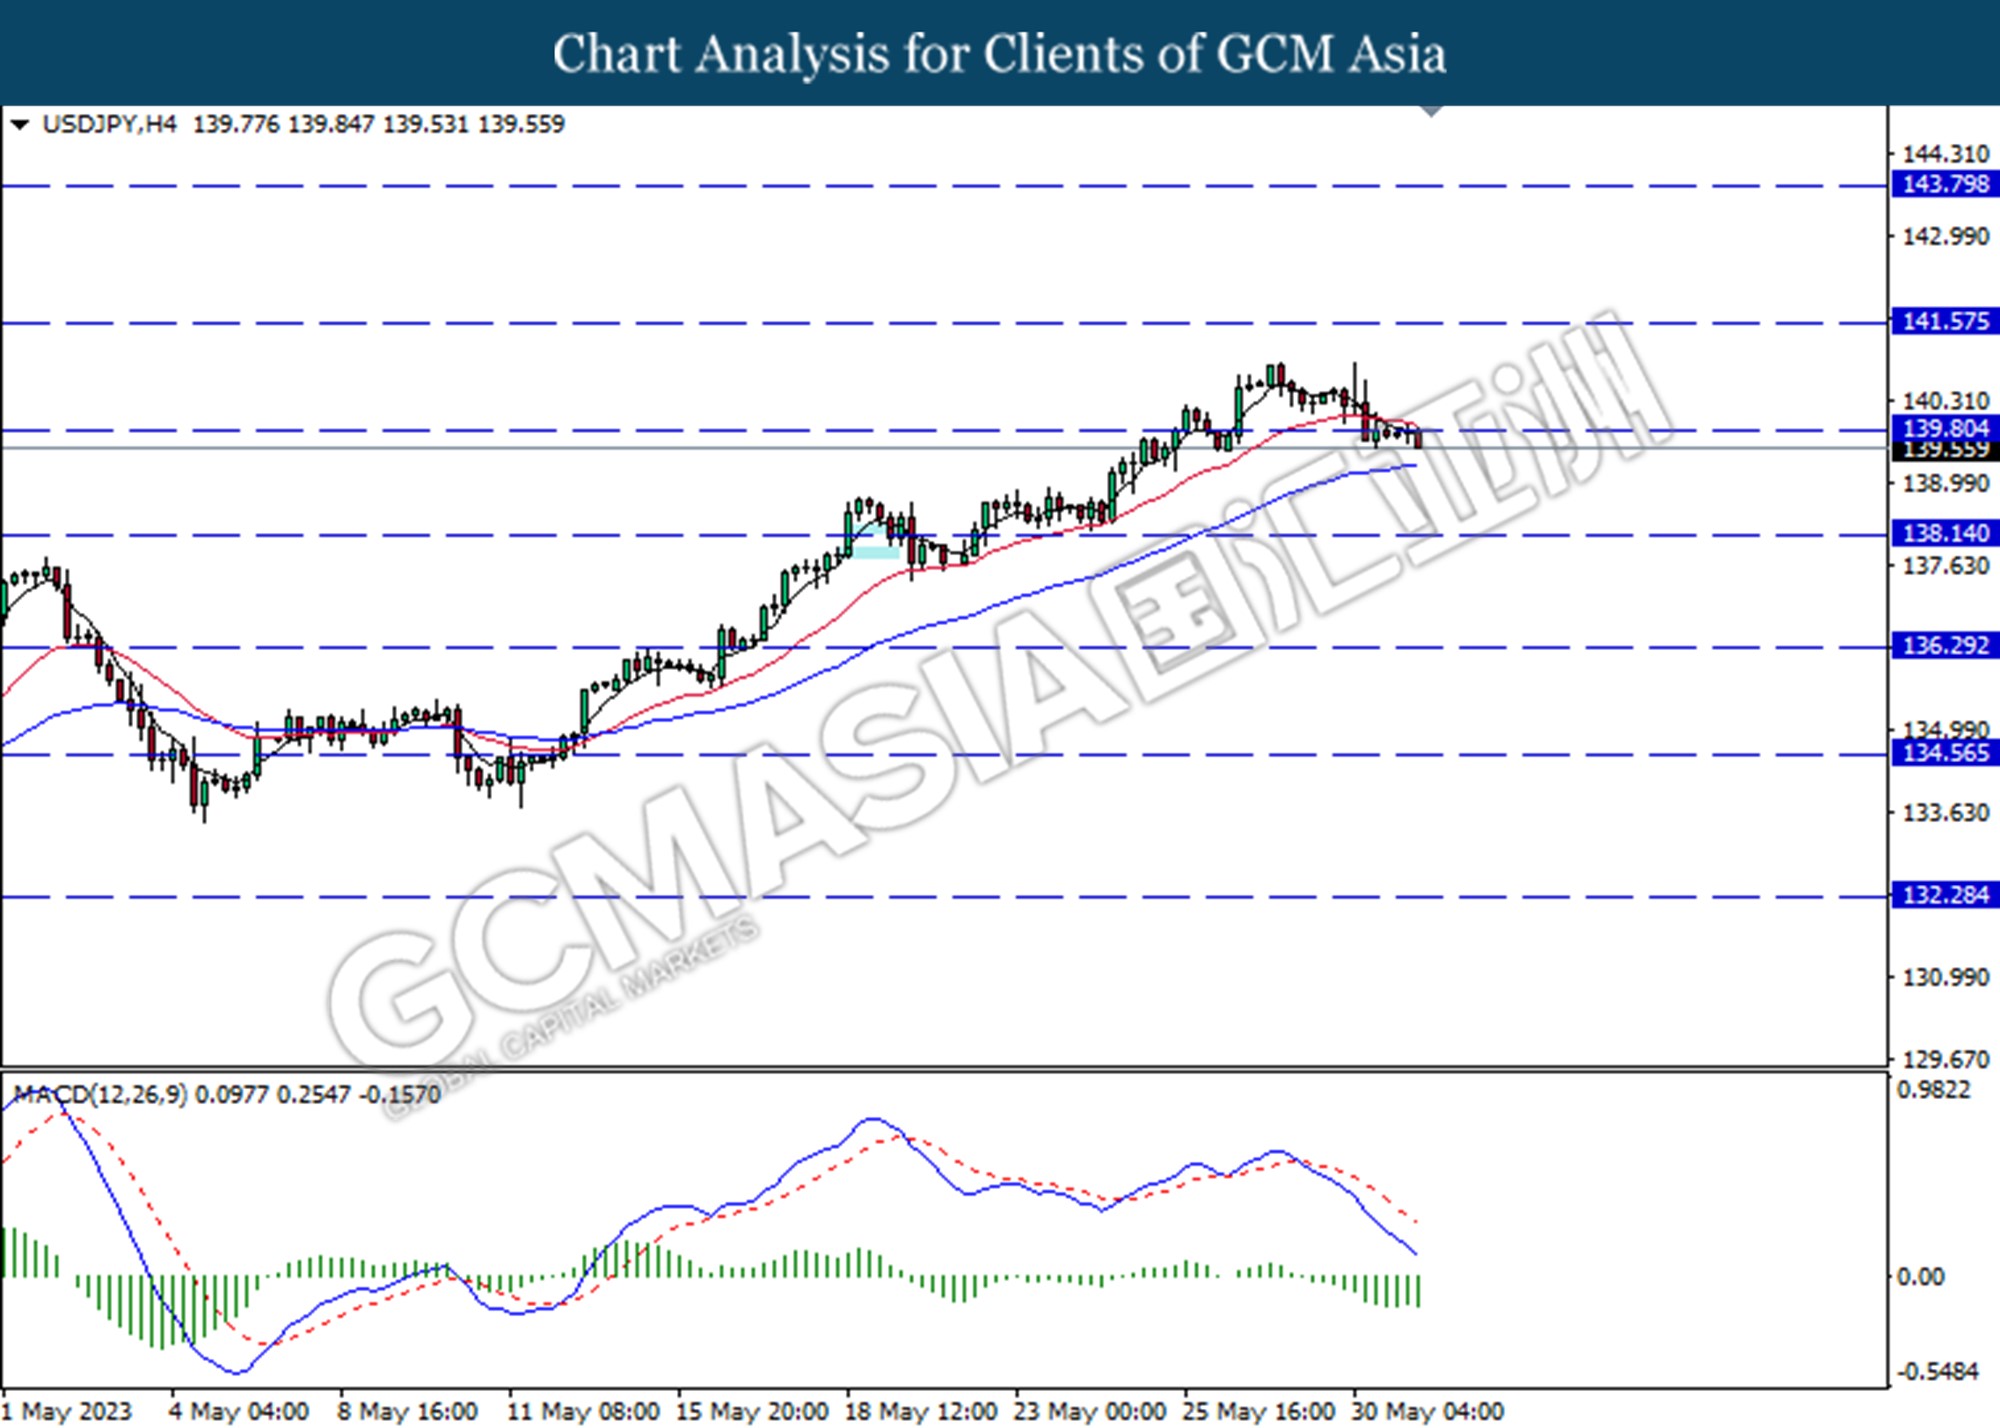The image size is (2000, 1428).
Task: Click the dropdown triangle beside USDJPY,H4
Action: (19, 125)
